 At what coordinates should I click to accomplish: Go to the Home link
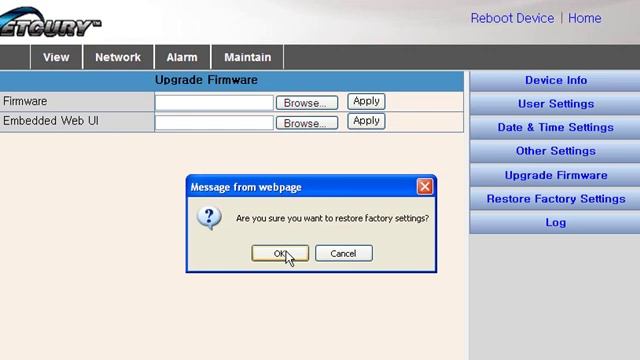point(584,18)
